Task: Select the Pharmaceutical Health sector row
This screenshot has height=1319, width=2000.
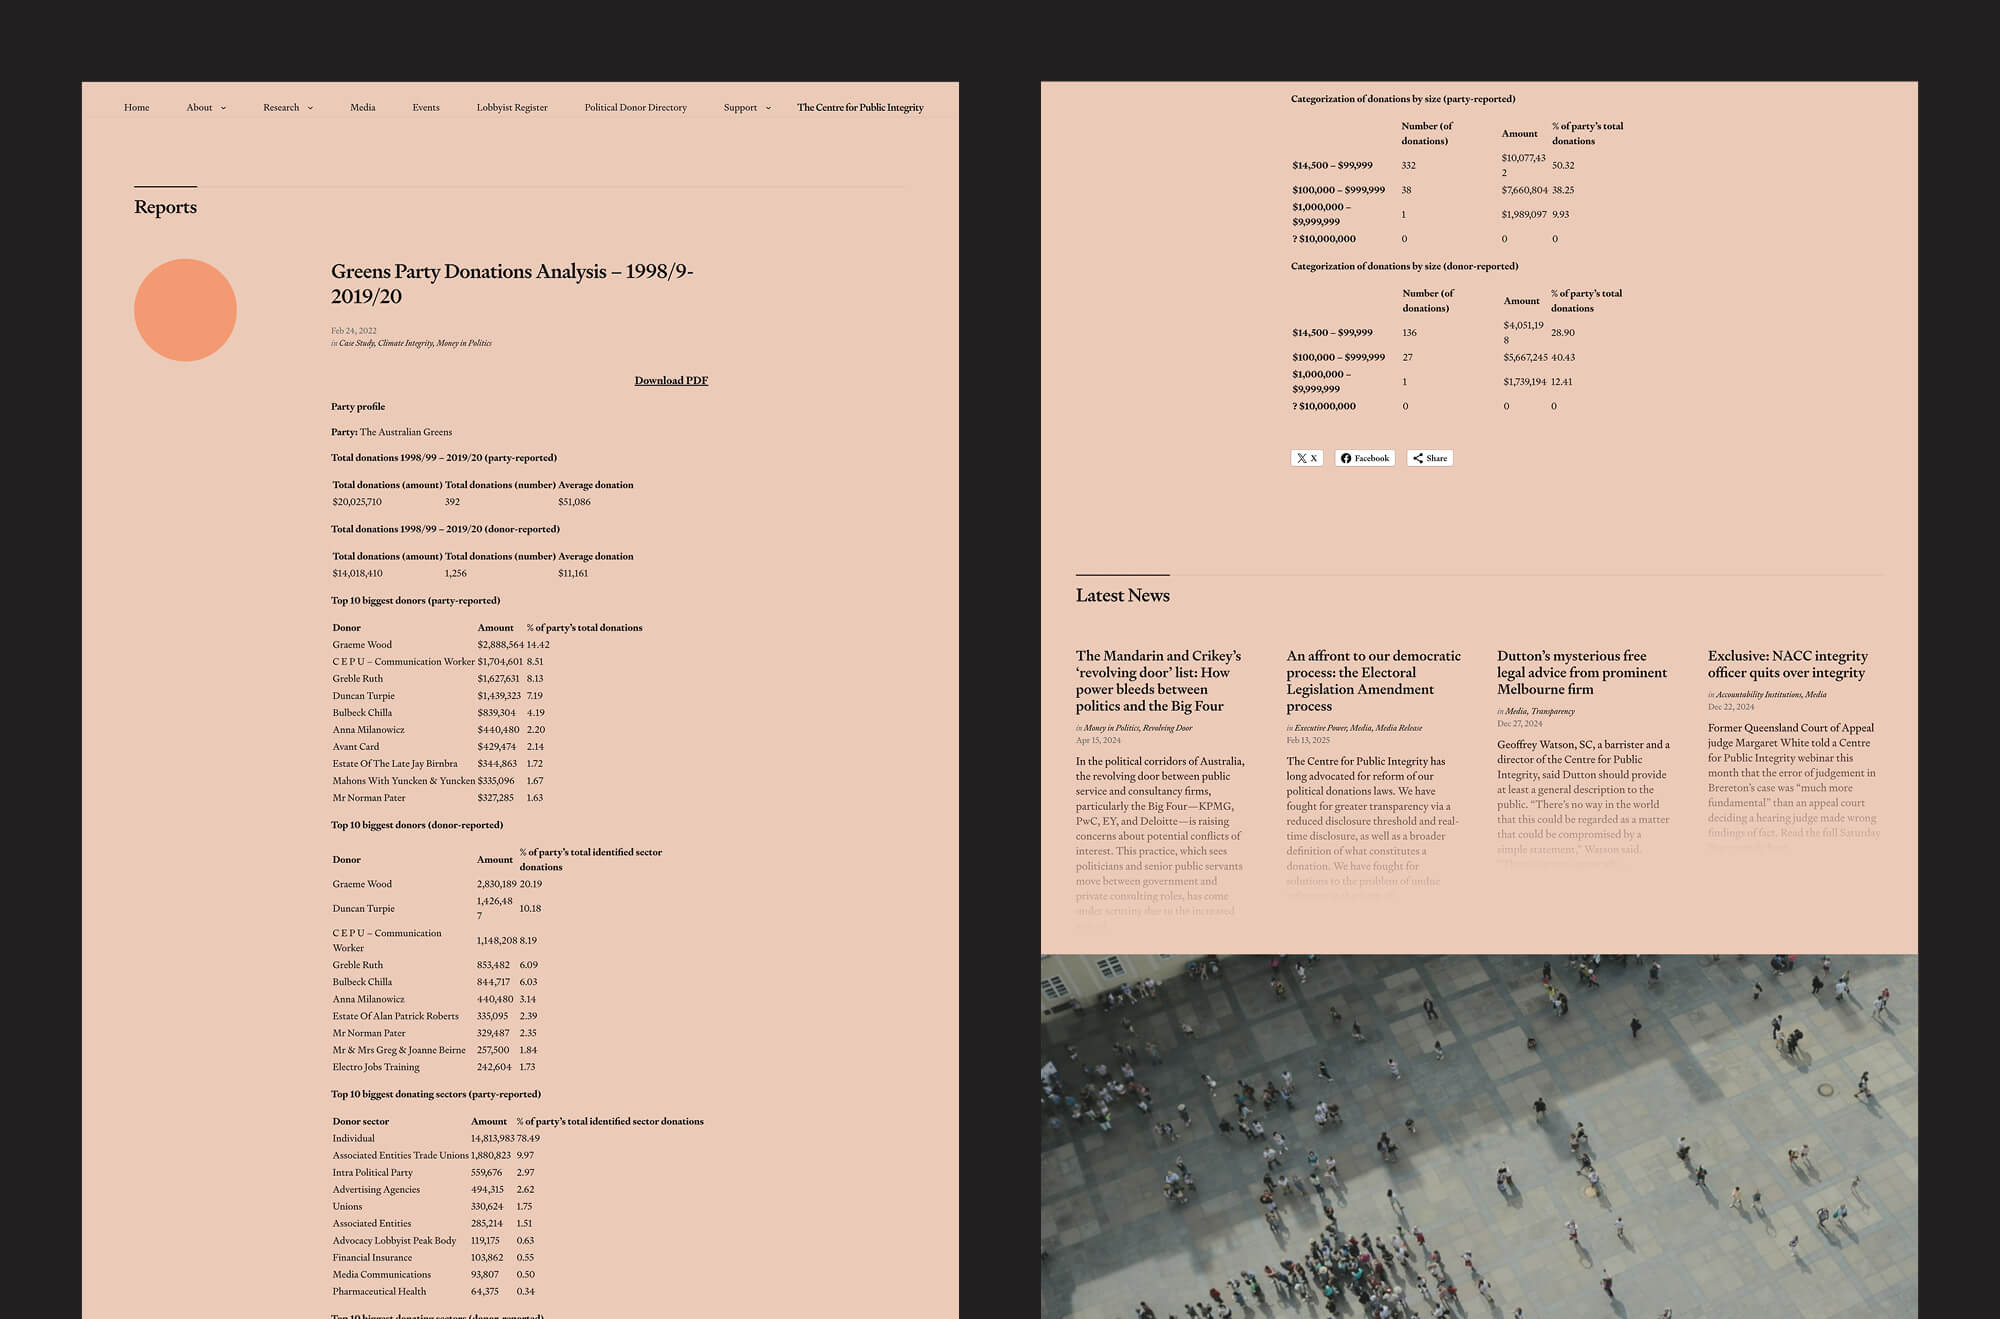Action: 518,1291
